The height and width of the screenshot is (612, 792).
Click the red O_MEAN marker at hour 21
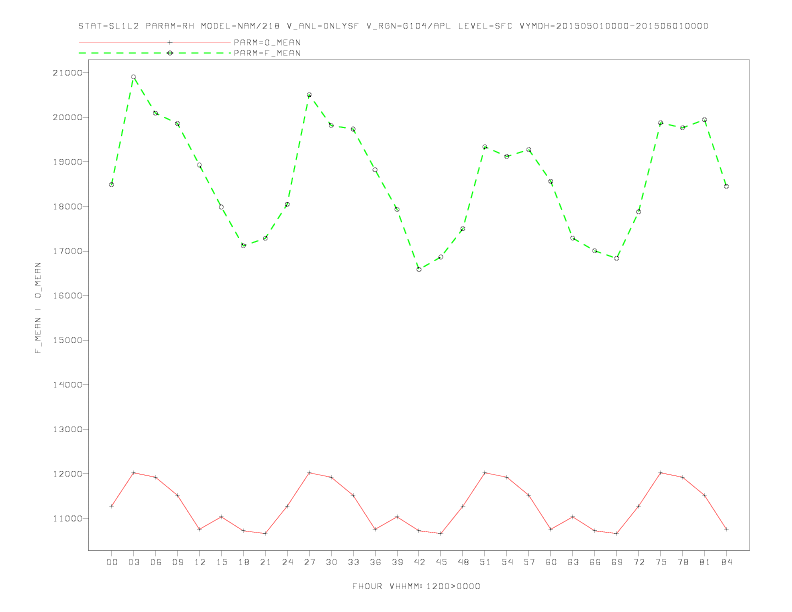click(265, 533)
